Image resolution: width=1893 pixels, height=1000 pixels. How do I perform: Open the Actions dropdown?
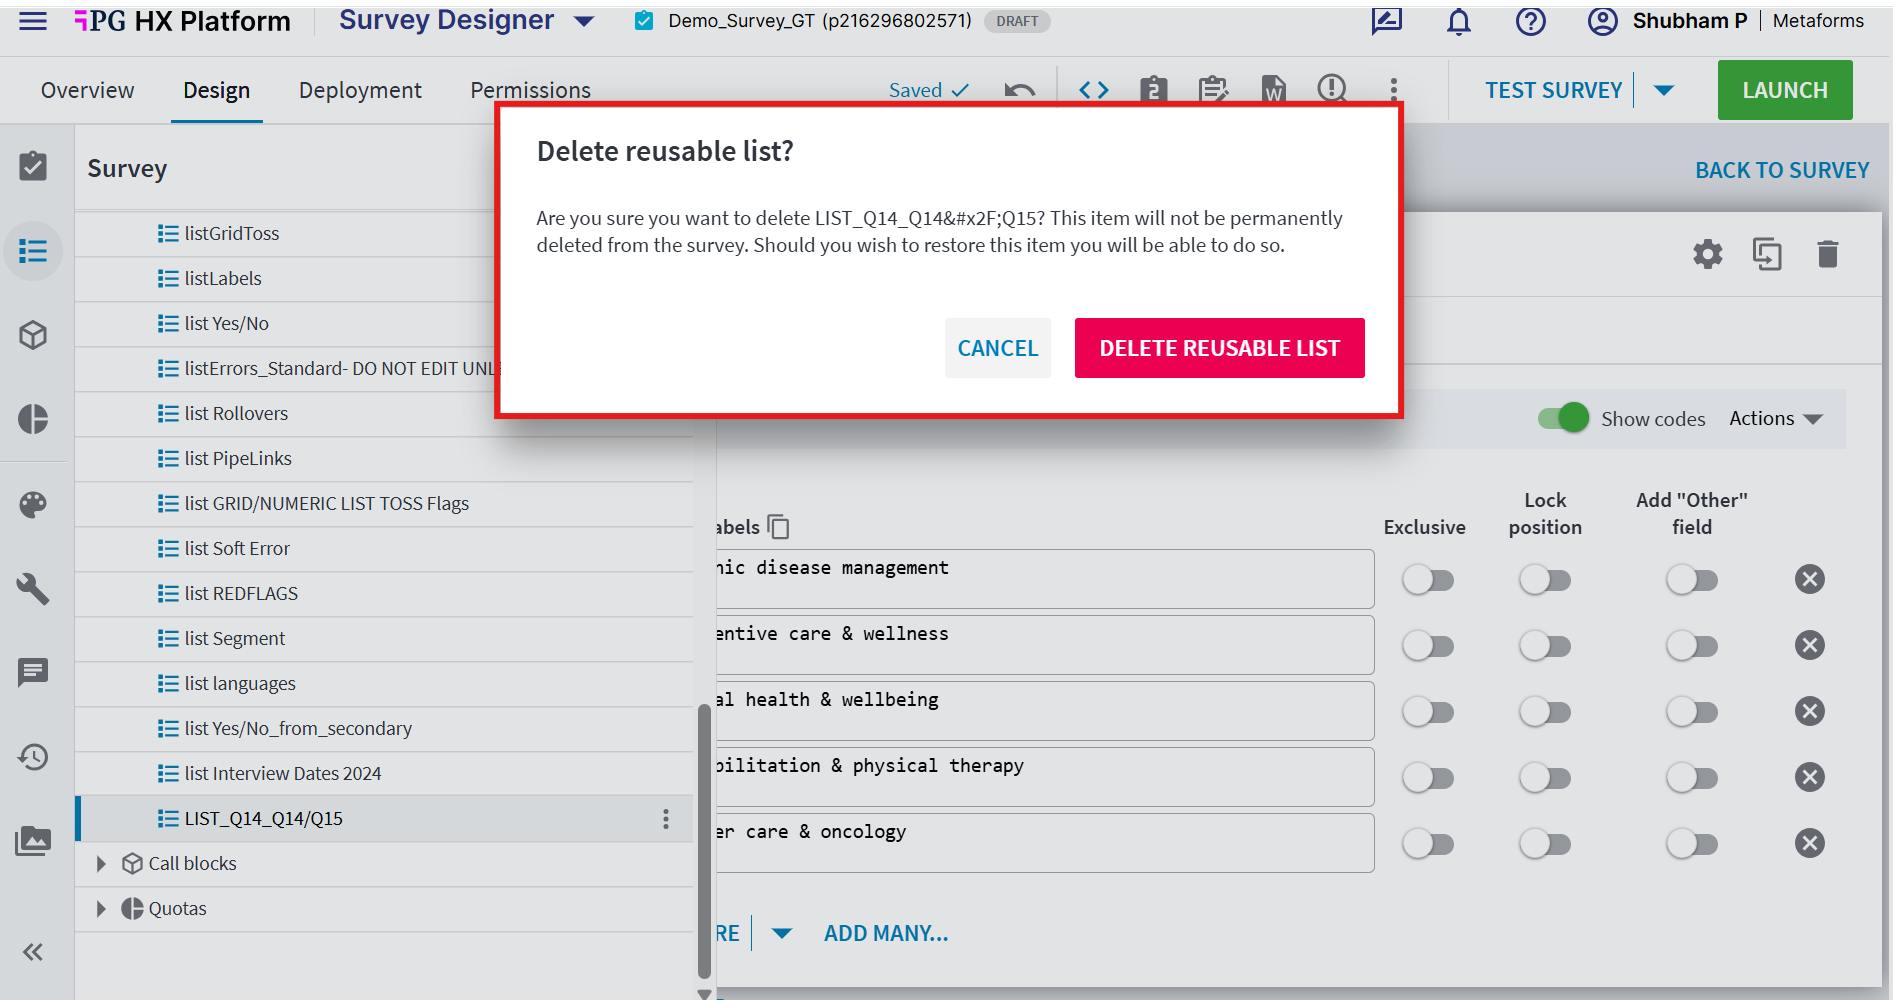pyautogui.click(x=1777, y=418)
